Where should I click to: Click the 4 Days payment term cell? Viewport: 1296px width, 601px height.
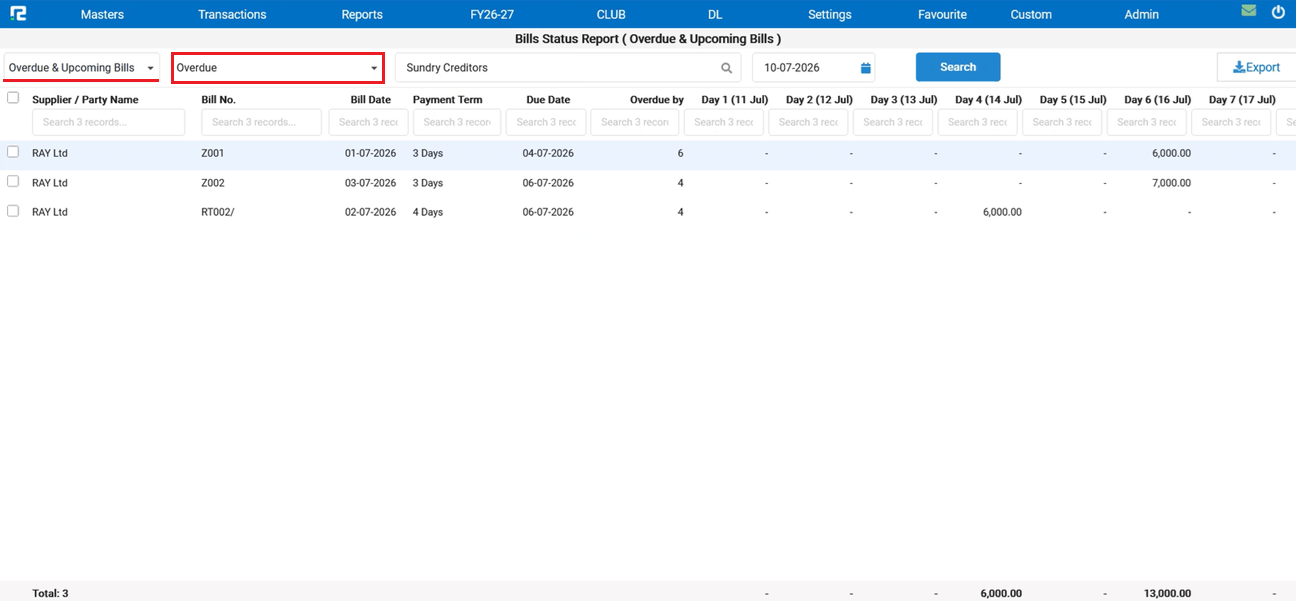pos(428,212)
